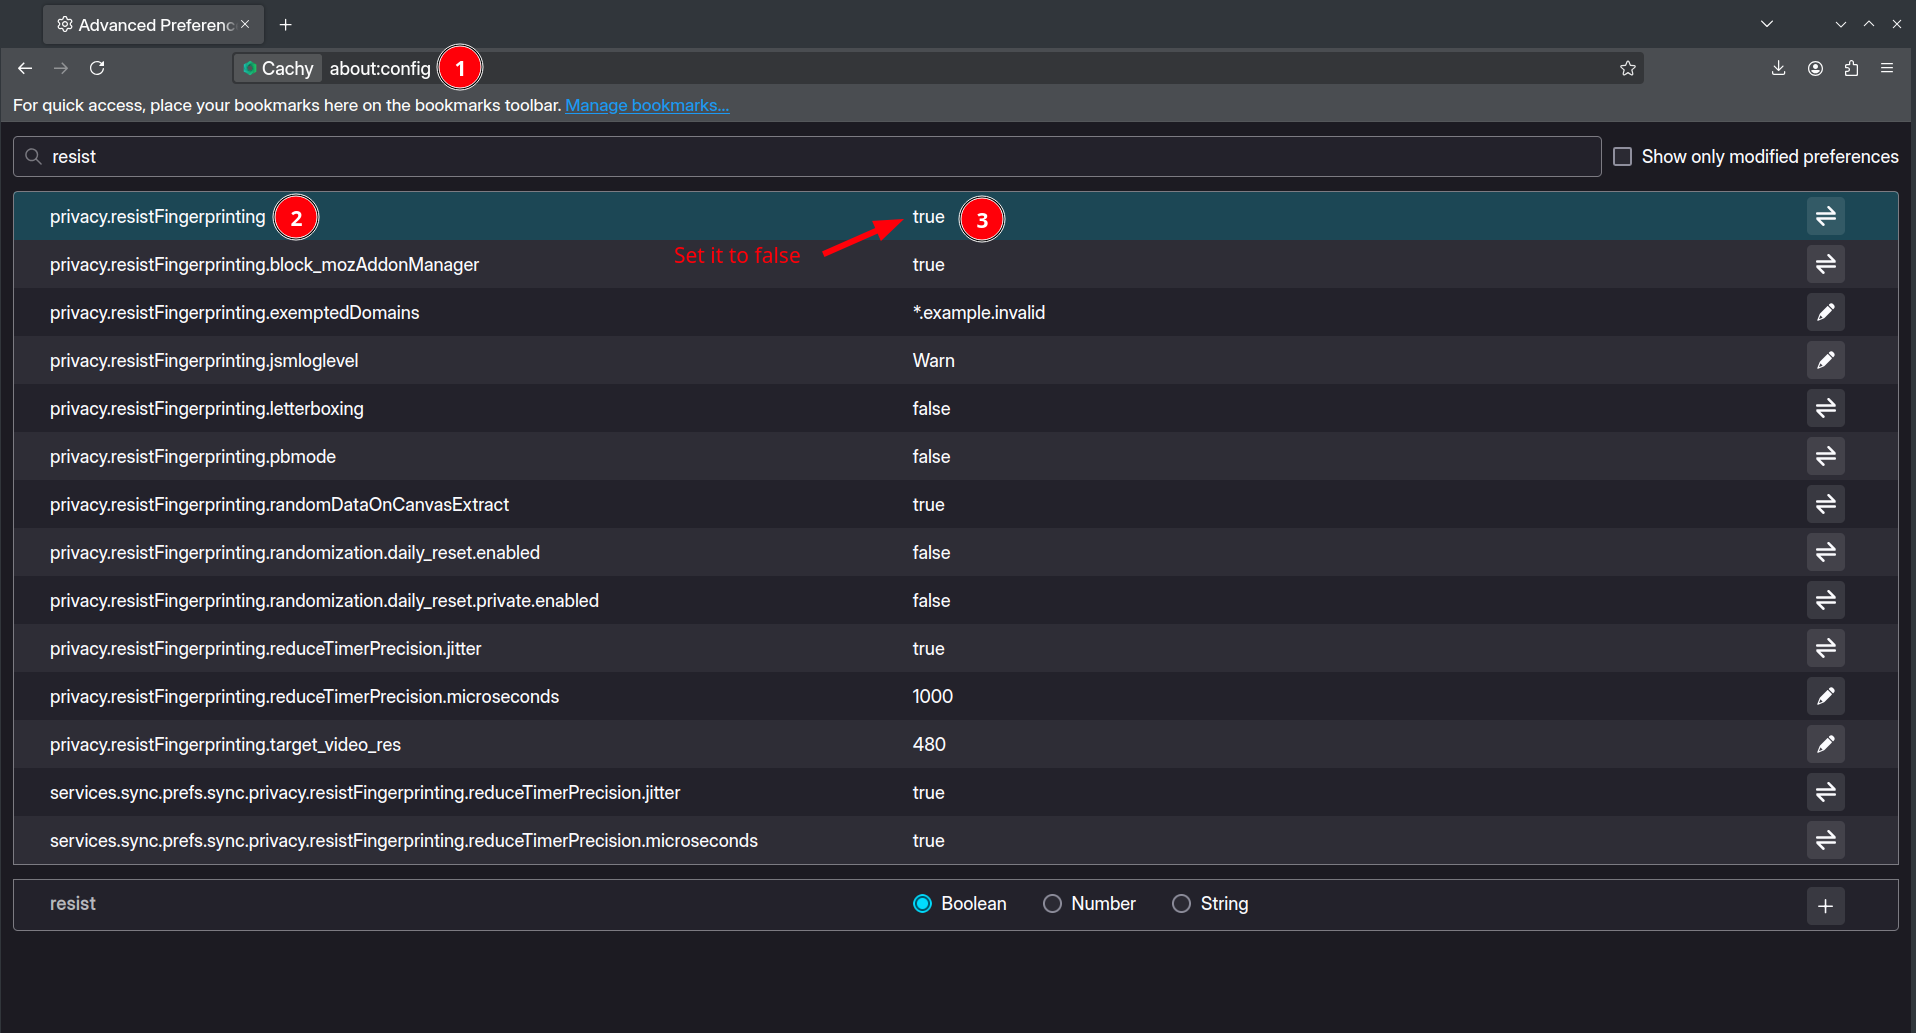The height and width of the screenshot is (1033, 1916).
Task: Select the Number radio option
Action: [1052, 904]
